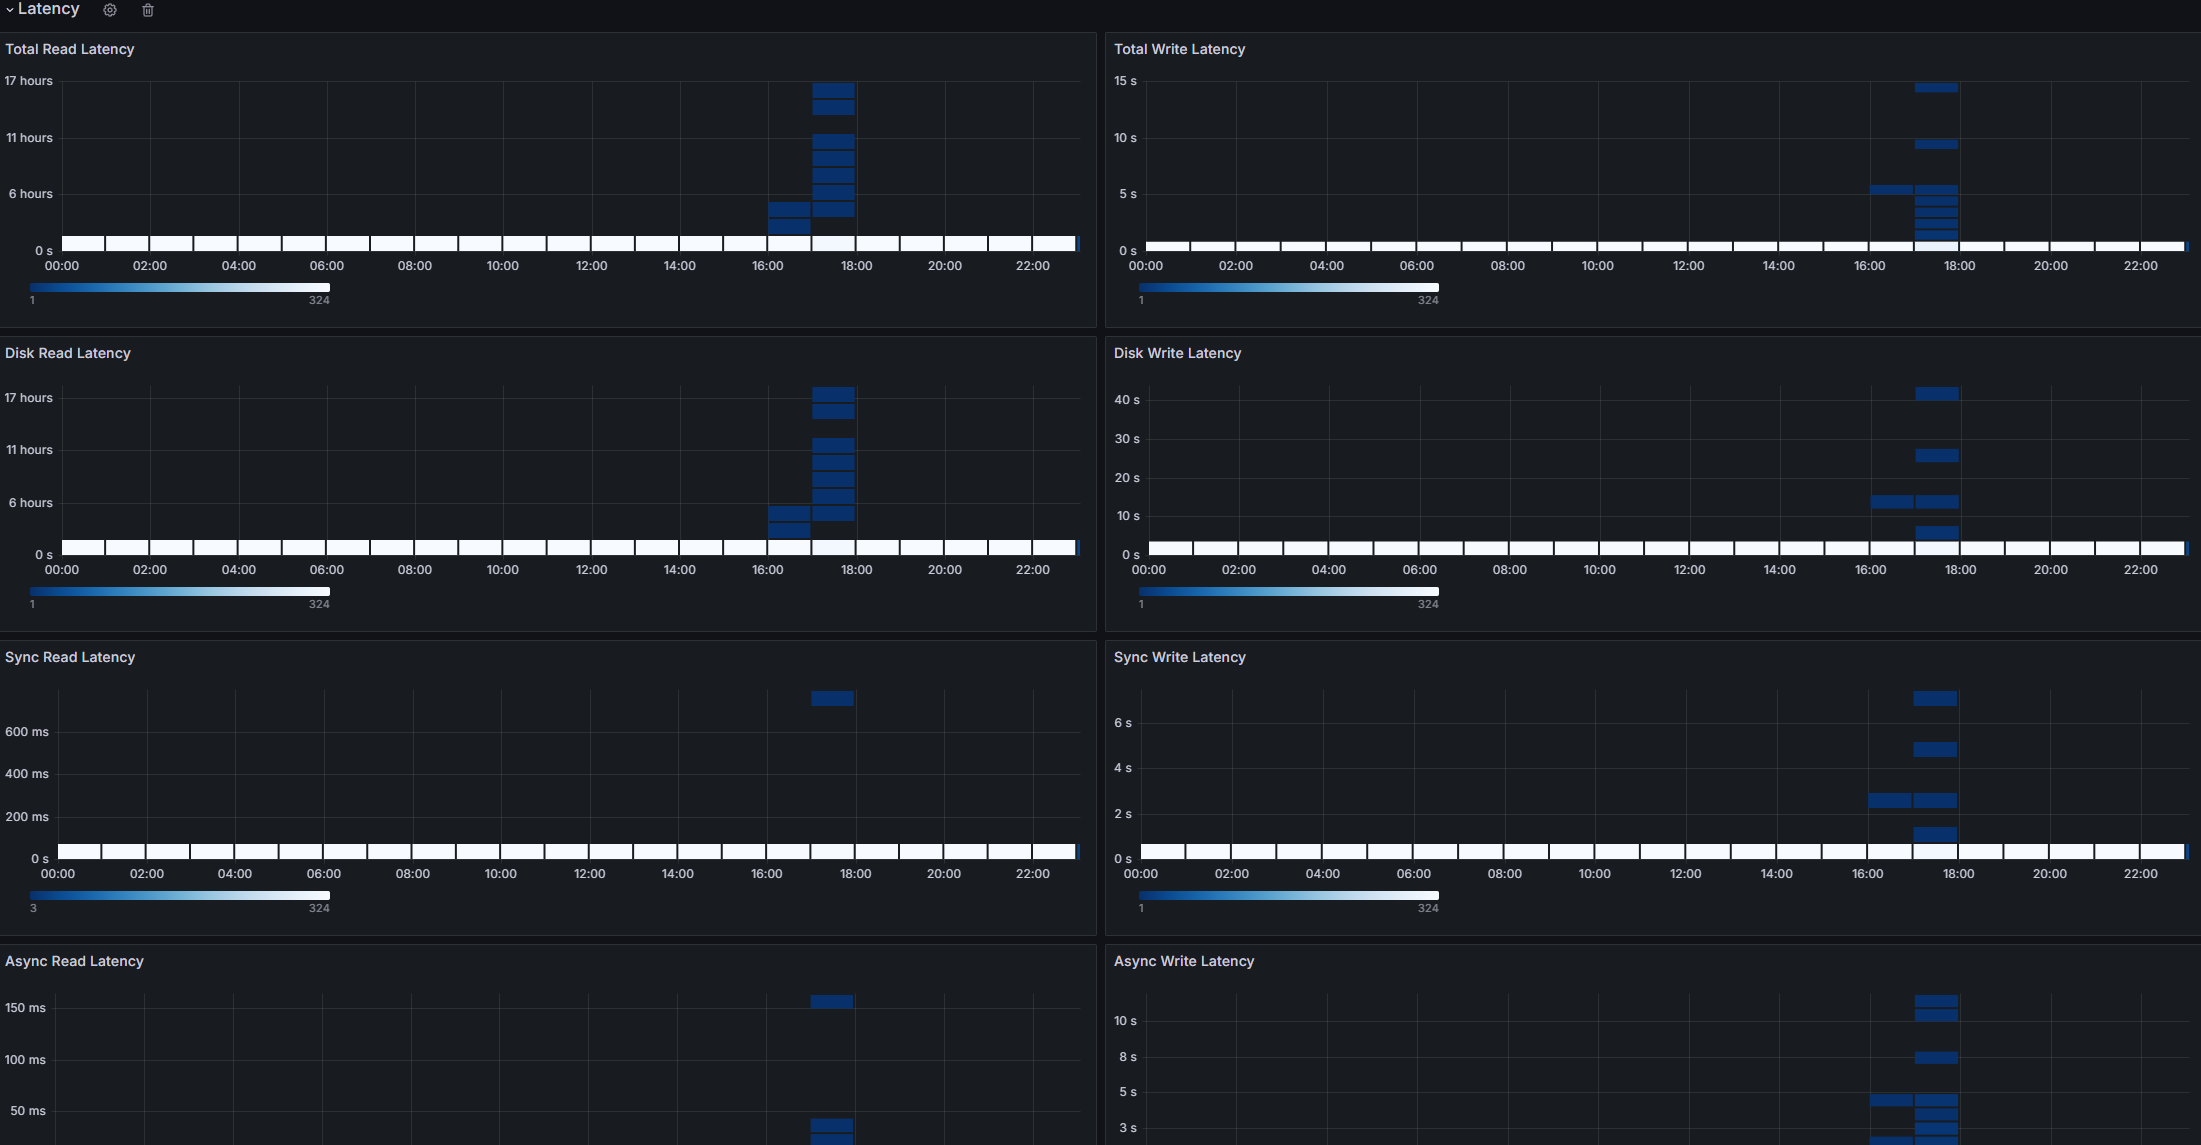Image resolution: width=2201 pixels, height=1145 pixels.
Task: Click the topmost cell in Disk Write Latency
Action: [x=1936, y=394]
